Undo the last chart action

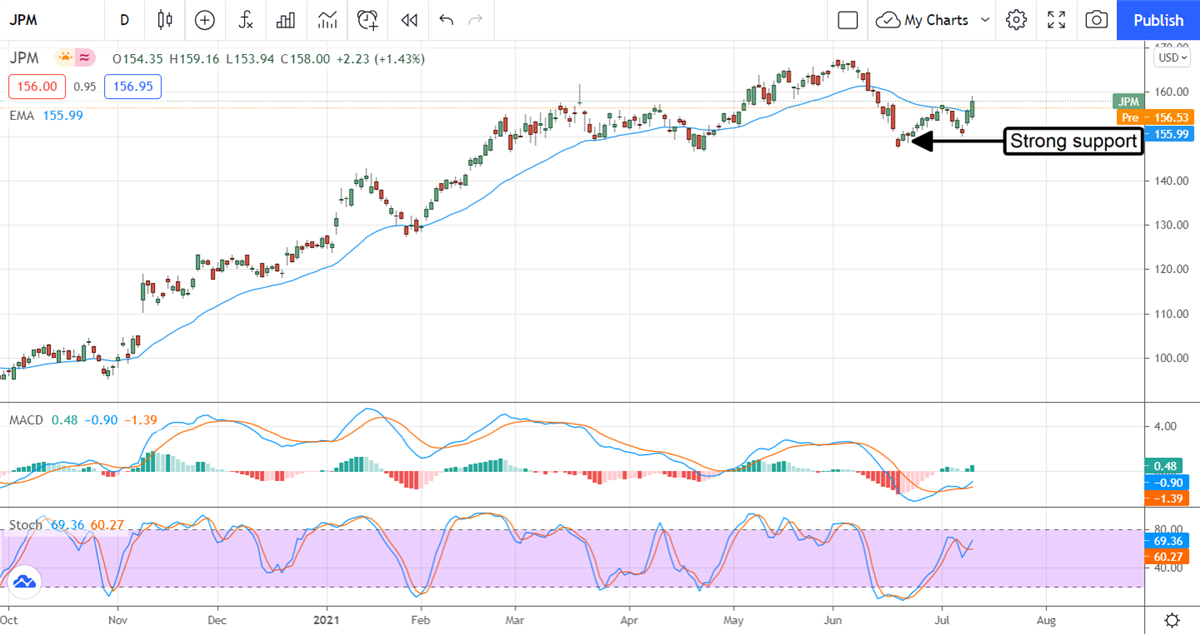point(446,20)
